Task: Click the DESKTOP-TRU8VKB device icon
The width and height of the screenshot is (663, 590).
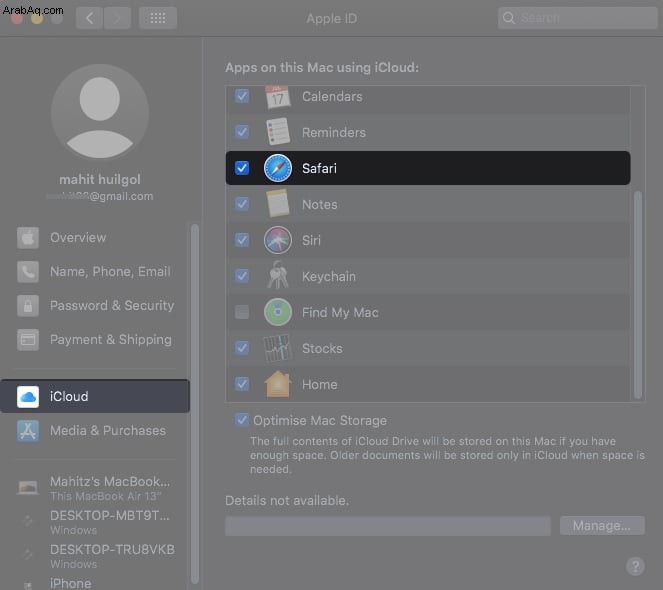Action: 28,555
